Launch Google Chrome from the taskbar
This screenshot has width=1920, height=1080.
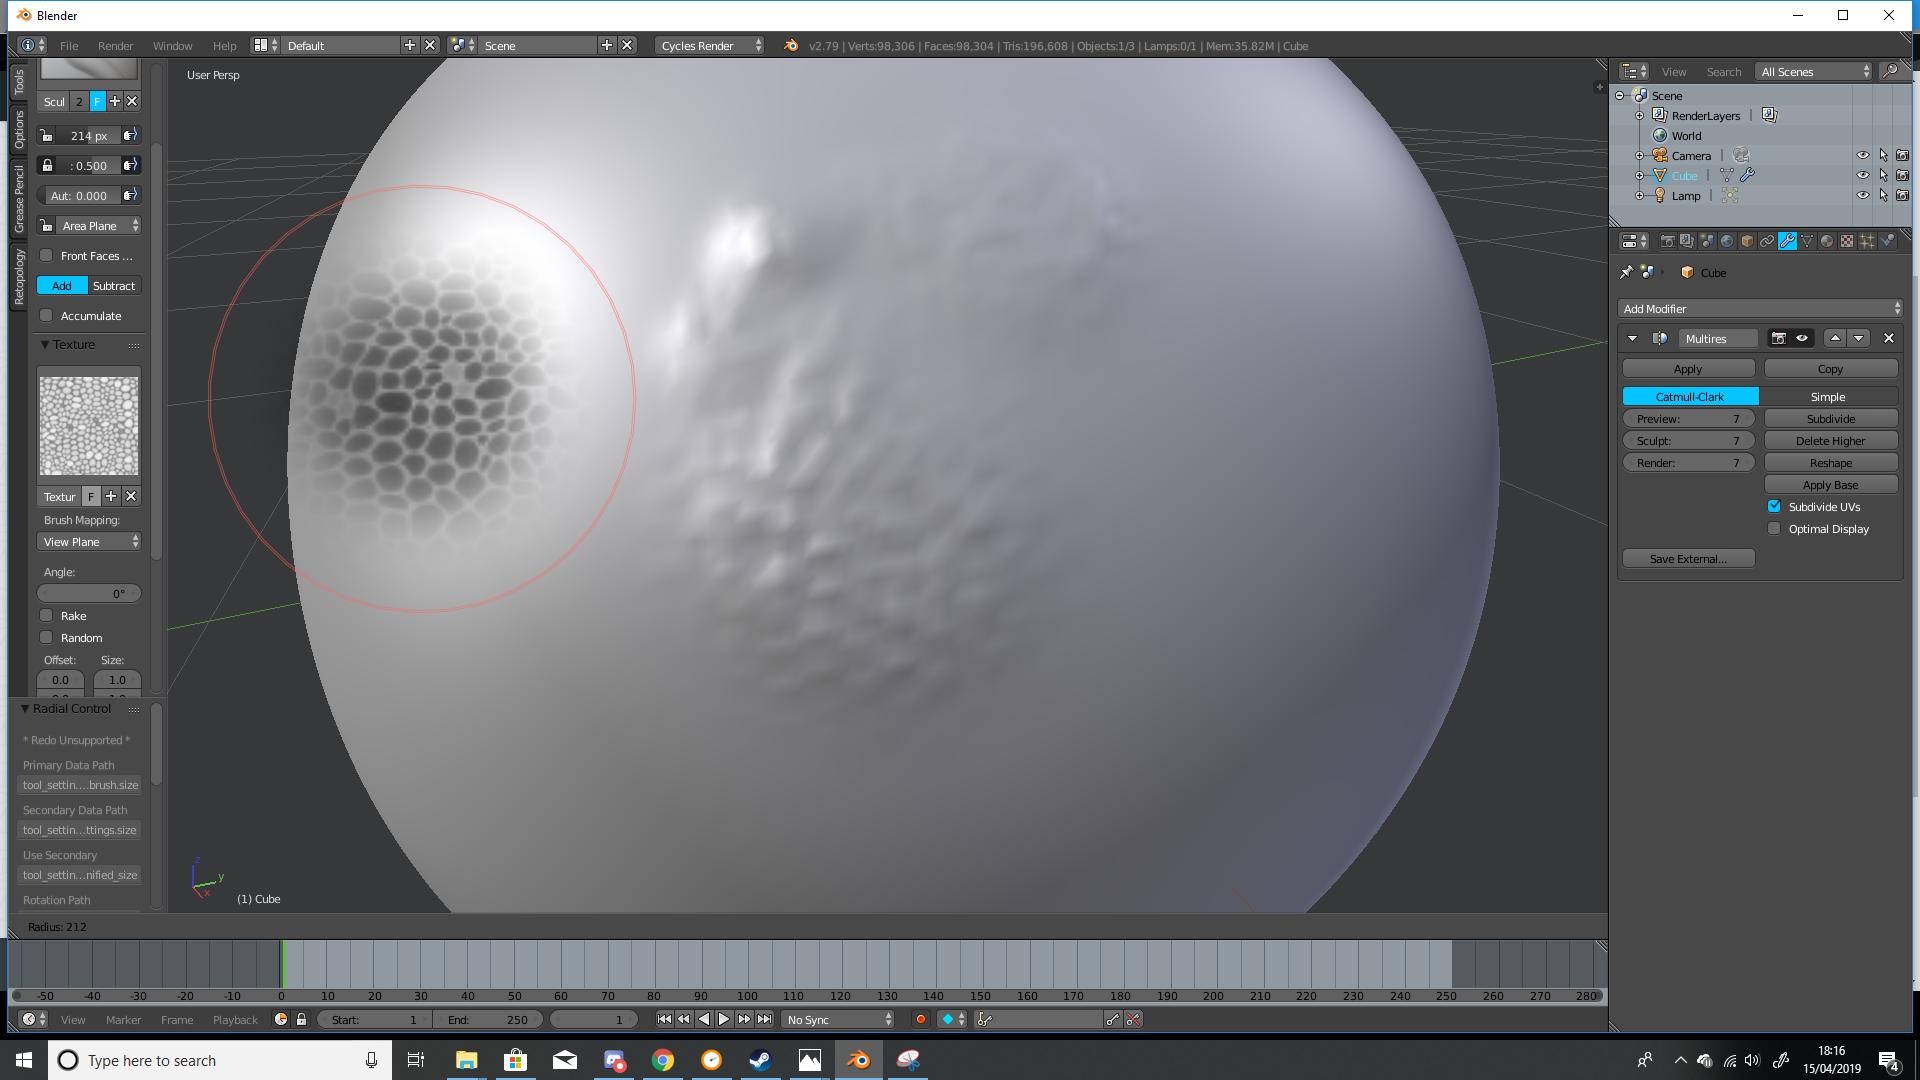(x=663, y=1060)
